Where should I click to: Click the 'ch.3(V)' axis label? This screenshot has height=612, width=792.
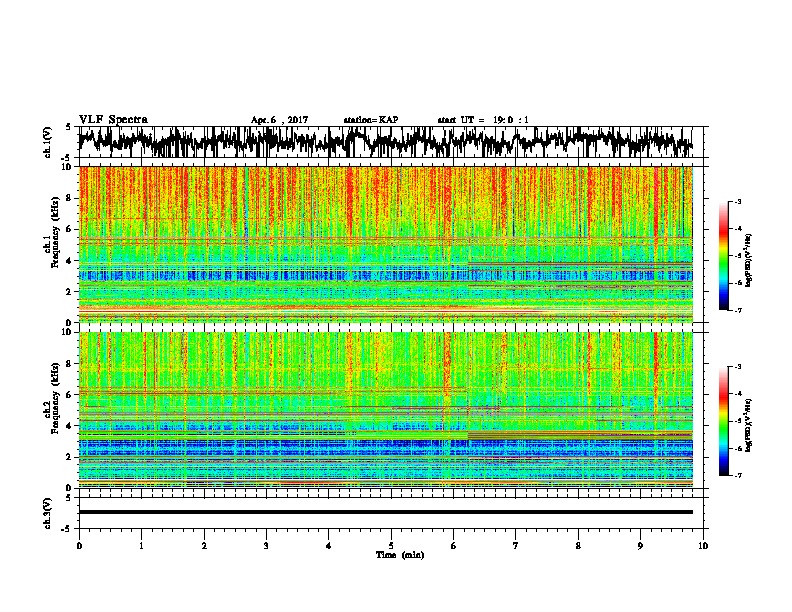pos(48,514)
